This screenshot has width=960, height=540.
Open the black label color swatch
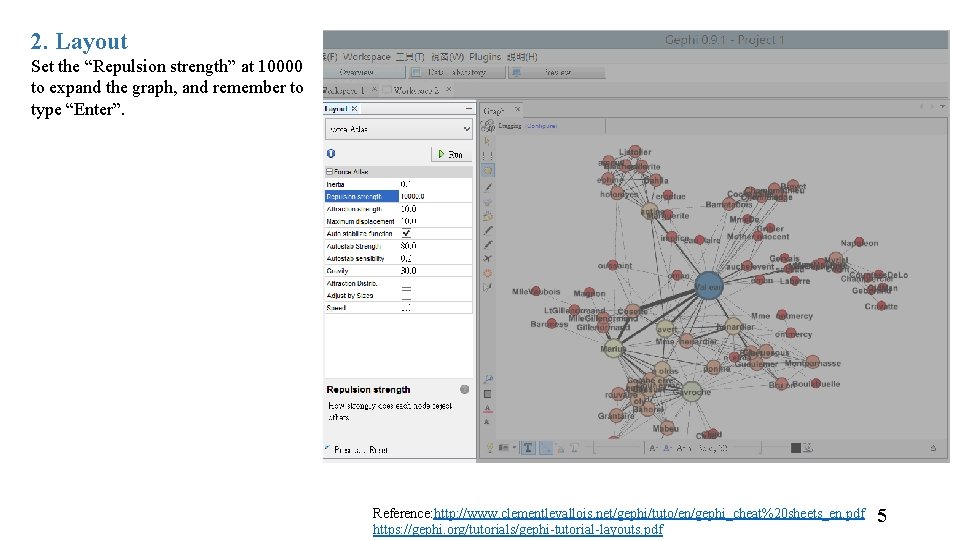click(795, 448)
